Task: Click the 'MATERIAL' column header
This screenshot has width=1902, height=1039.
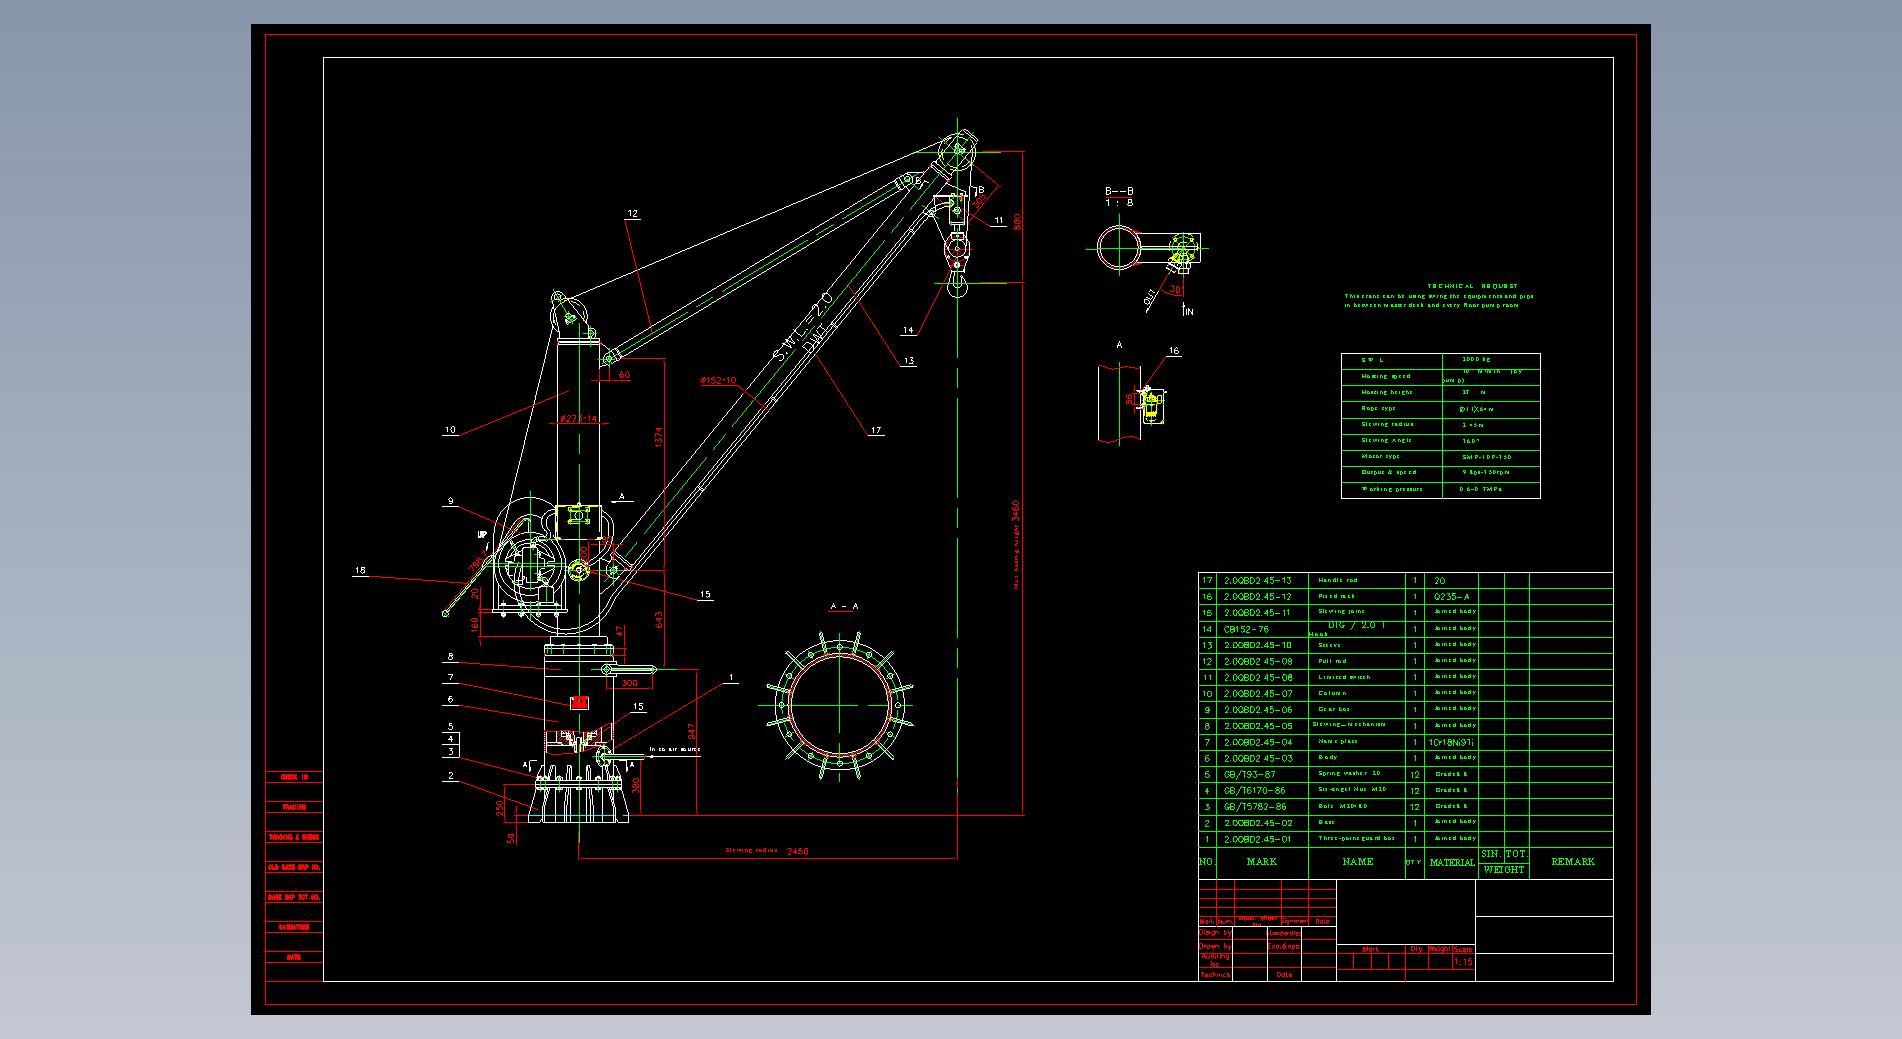Action: coord(1452,863)
